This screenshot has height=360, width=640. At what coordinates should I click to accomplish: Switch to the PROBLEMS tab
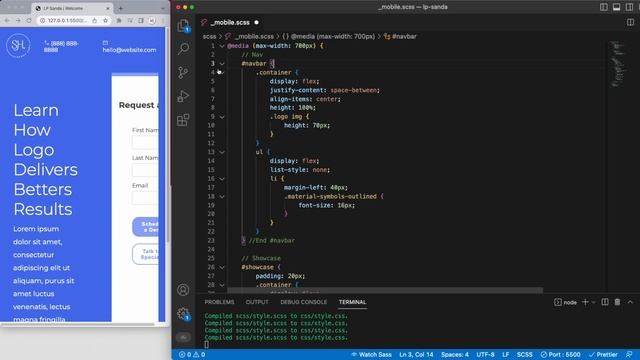pos(220,302)
